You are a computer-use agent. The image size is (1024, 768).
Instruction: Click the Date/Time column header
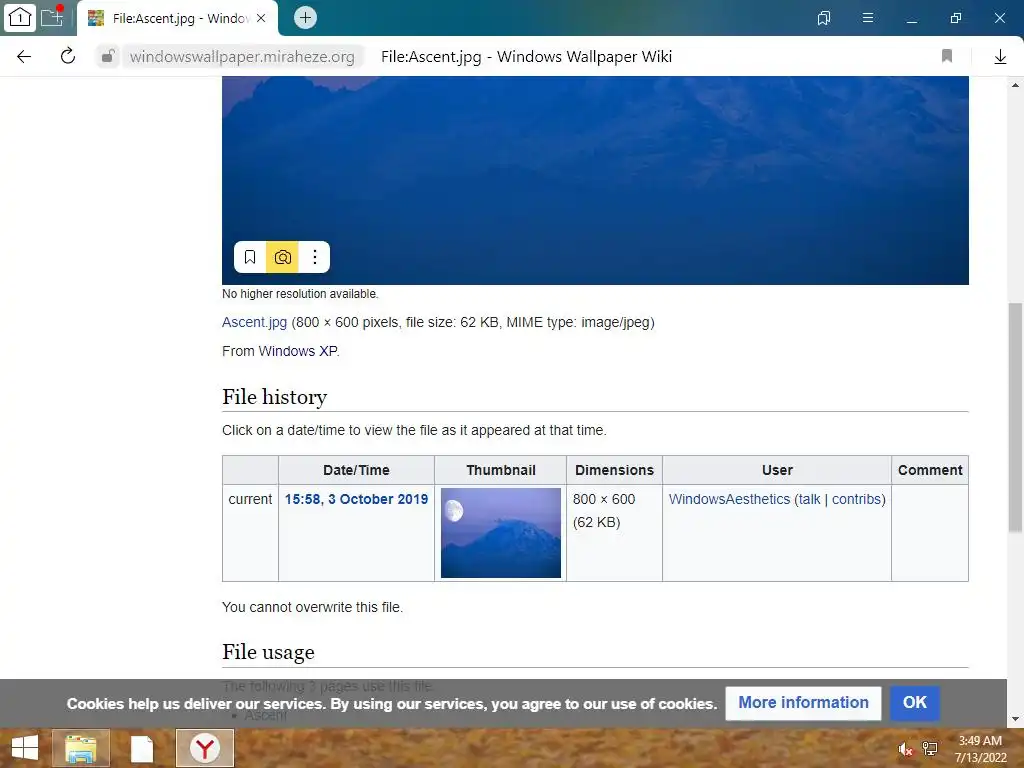coord(356,470)
